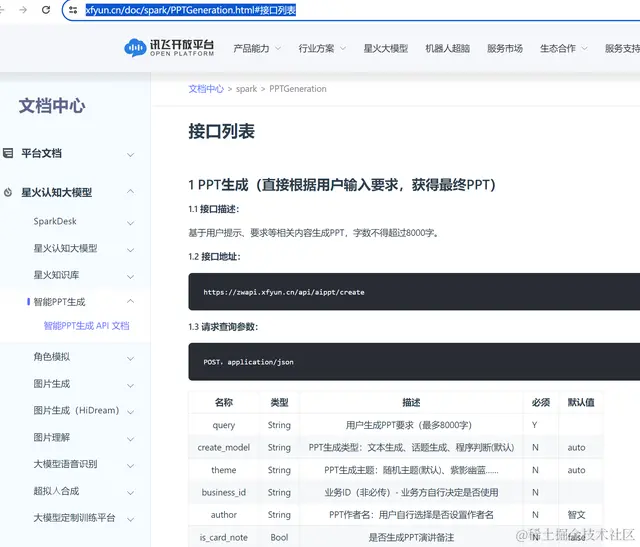Screen dimensions: 640x547
Task: Open 服务市场 in the top navigation
Action: pos(505,49)
